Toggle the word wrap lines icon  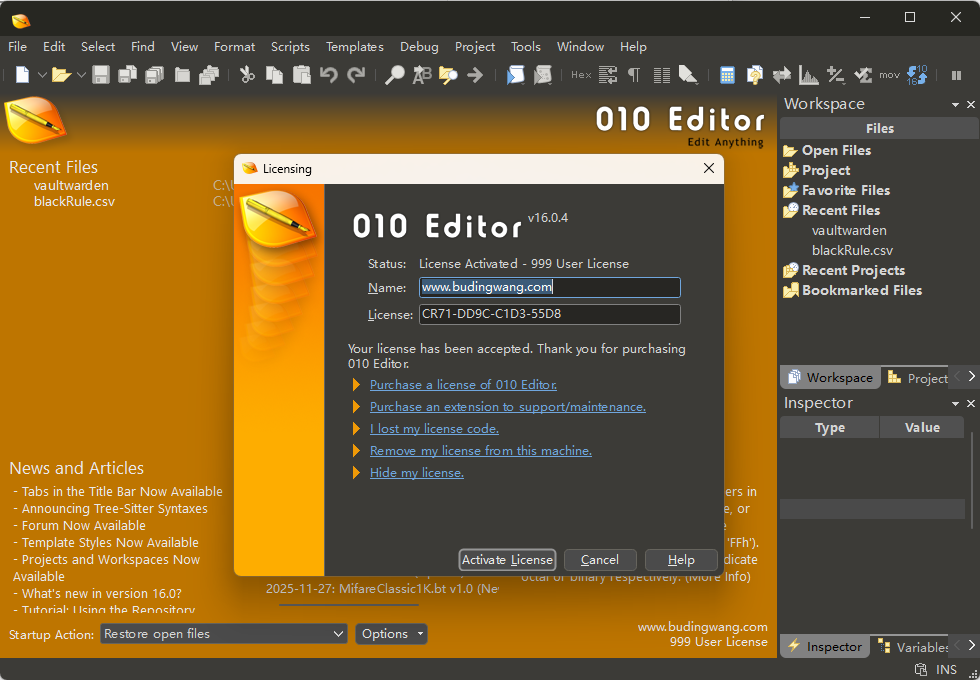click(608, 75)
